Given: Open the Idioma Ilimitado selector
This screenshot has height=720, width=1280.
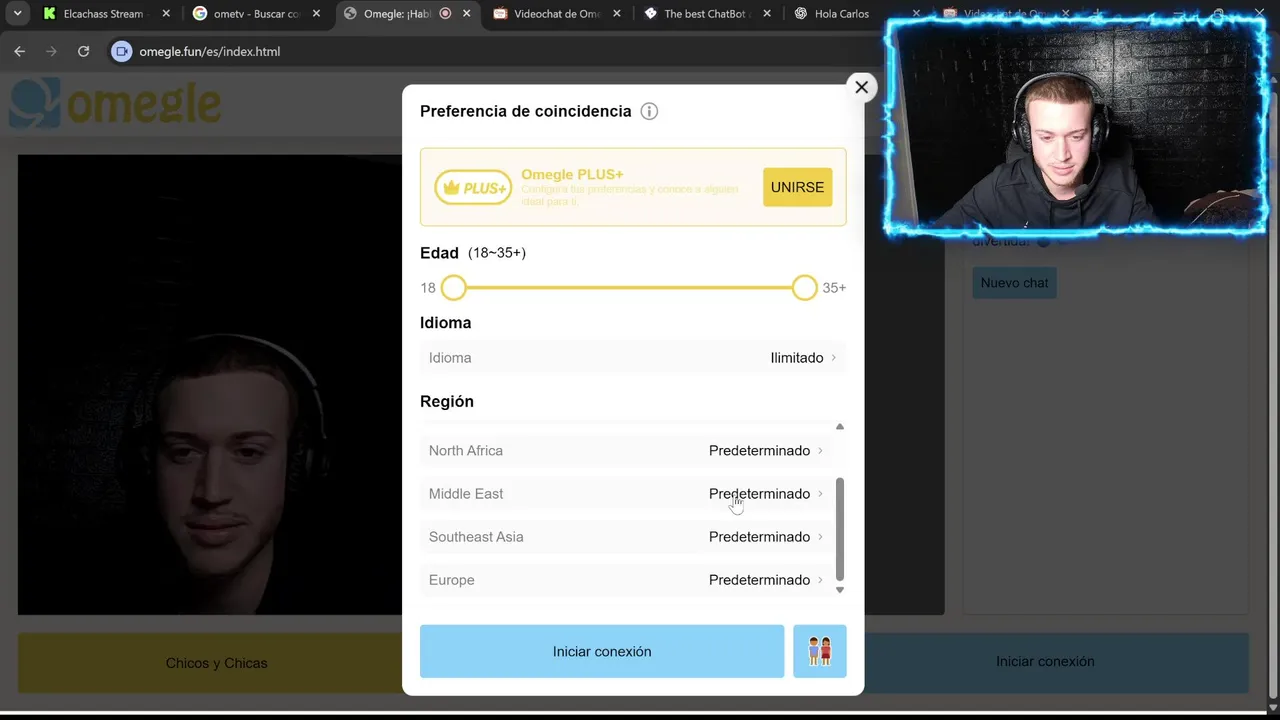Looking at the screenshot, I should click(633, 358).
